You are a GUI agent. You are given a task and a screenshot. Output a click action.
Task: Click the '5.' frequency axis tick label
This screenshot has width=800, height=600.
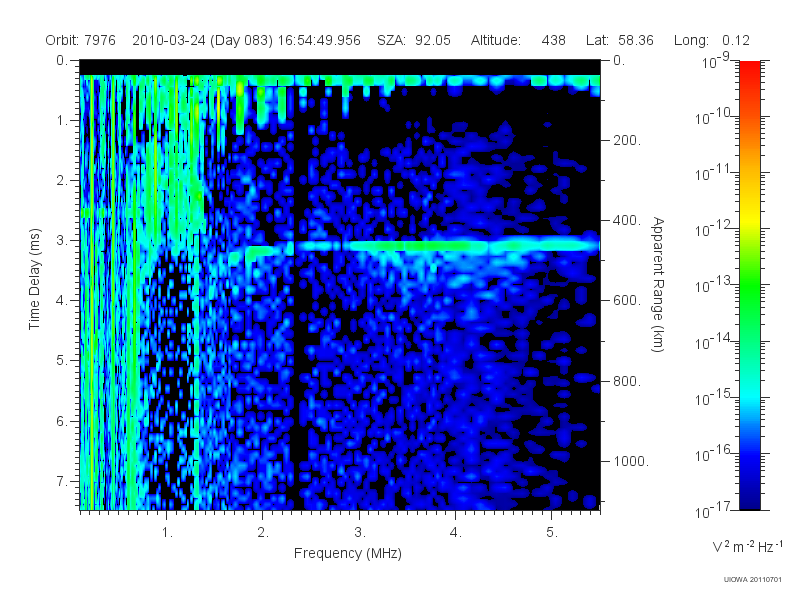coord(552,533)
